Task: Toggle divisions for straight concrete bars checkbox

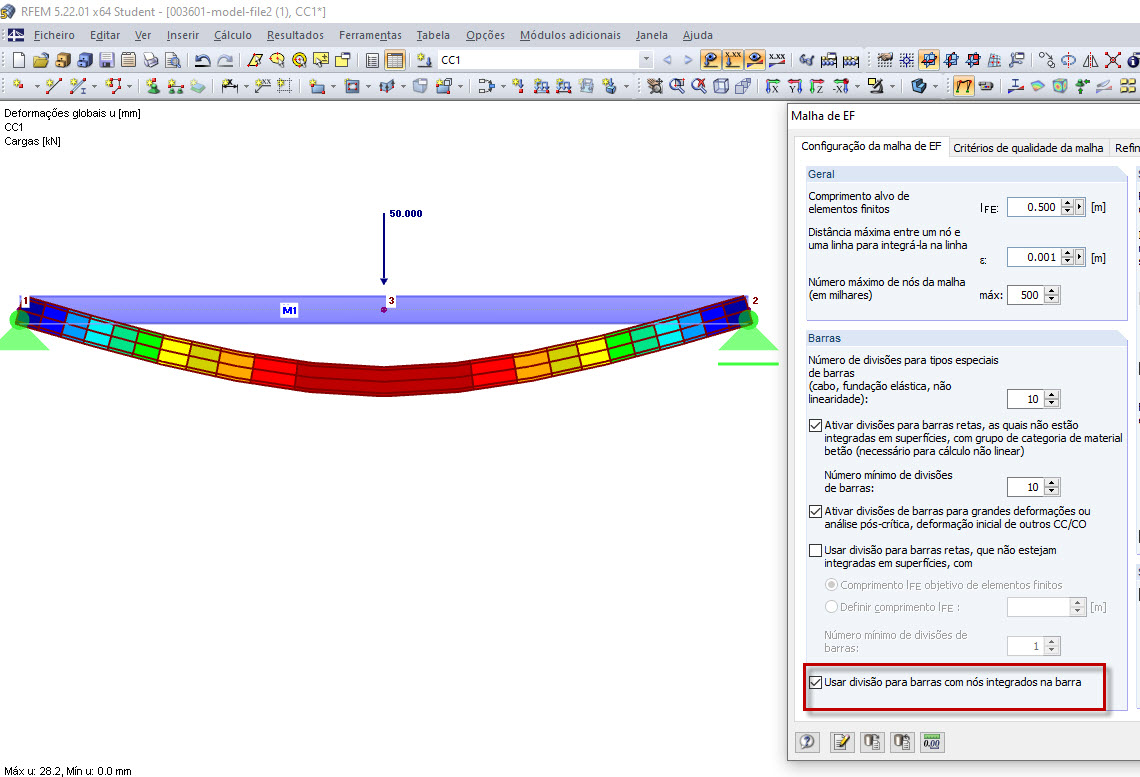Action: click(816, 426)
